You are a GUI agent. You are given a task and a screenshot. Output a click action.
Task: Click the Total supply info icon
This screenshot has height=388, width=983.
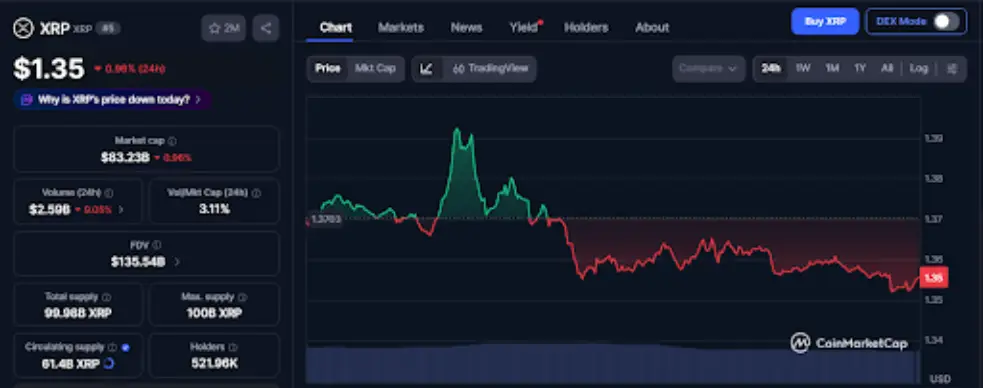click(107, 297)
